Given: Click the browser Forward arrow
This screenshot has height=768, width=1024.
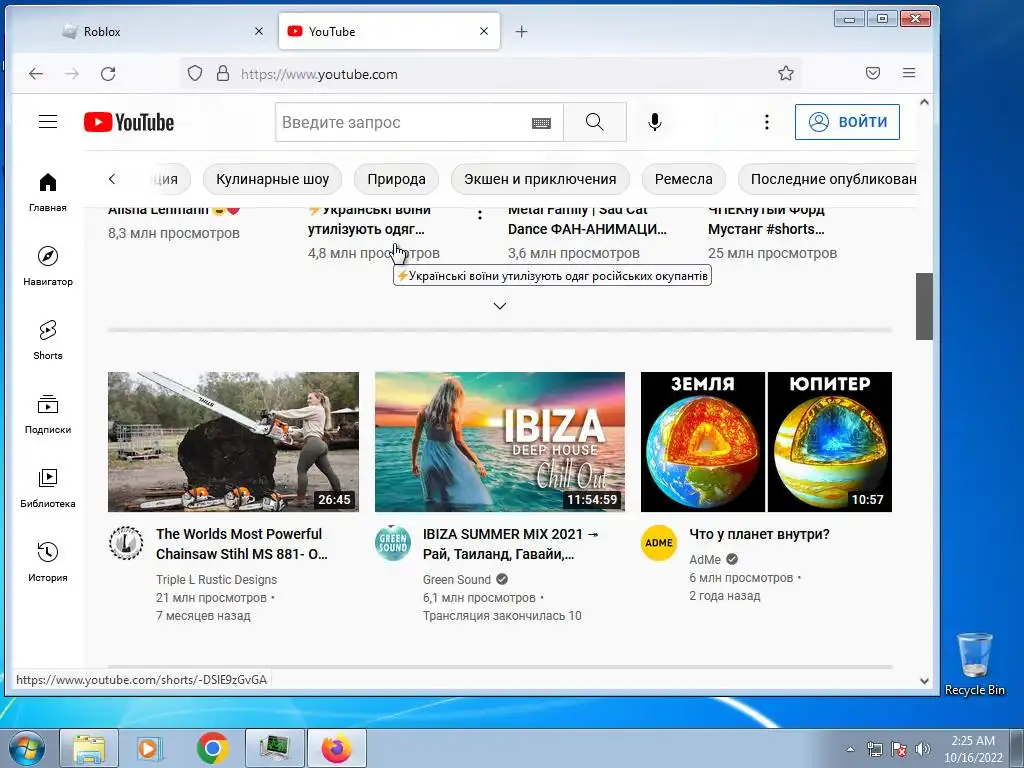Looking at the screenshot, I should click(x=72, y=74).
